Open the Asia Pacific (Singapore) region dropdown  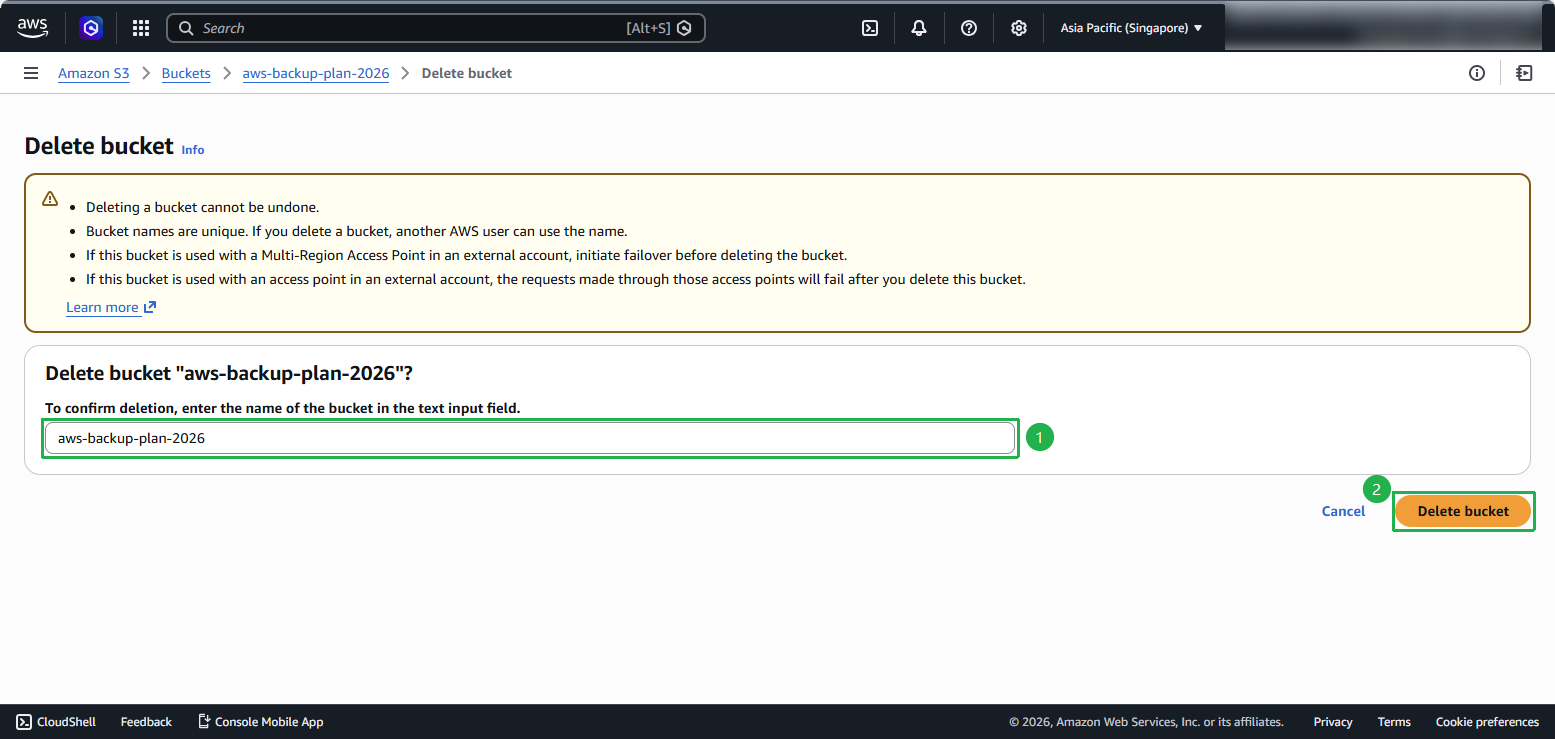click(1131, 28)
